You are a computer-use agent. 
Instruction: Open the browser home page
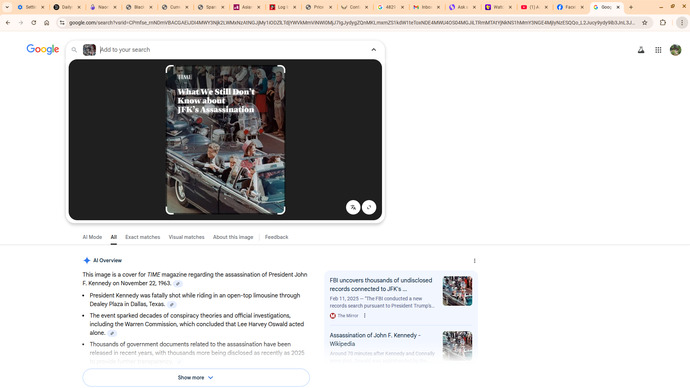pyautogui.click(x=47, y=22)
